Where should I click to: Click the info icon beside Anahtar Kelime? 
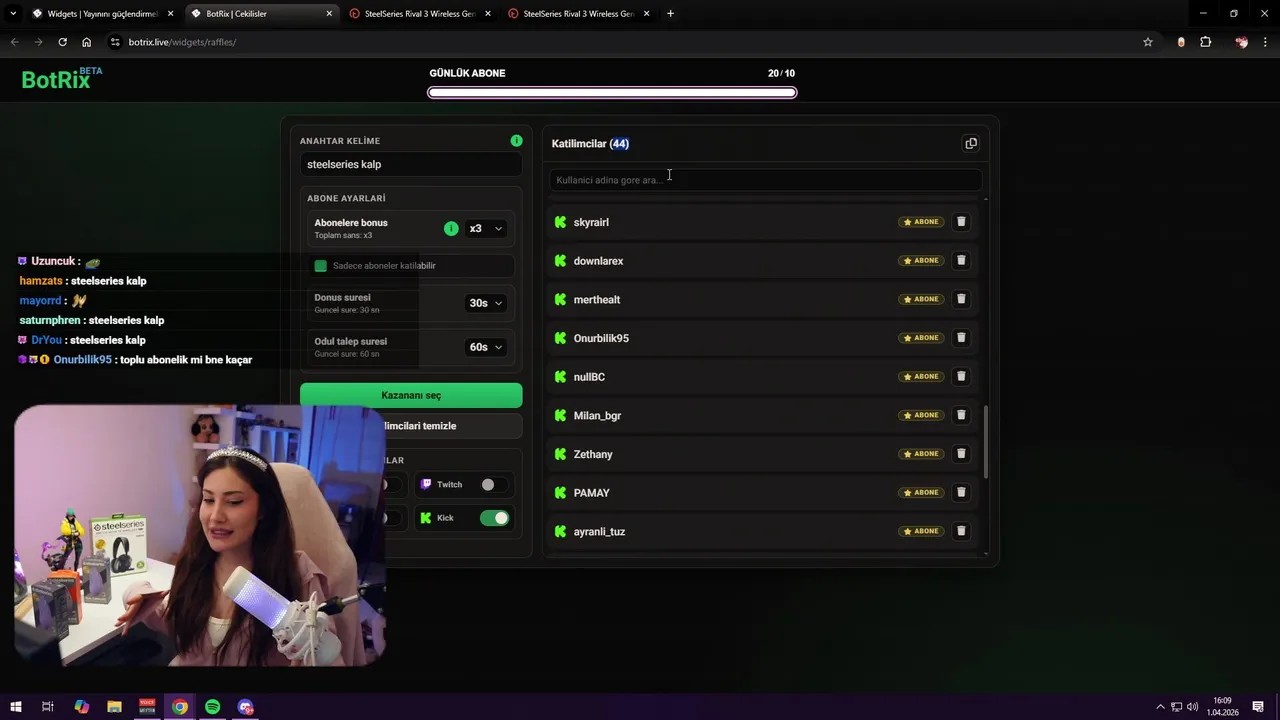point(516,141)
